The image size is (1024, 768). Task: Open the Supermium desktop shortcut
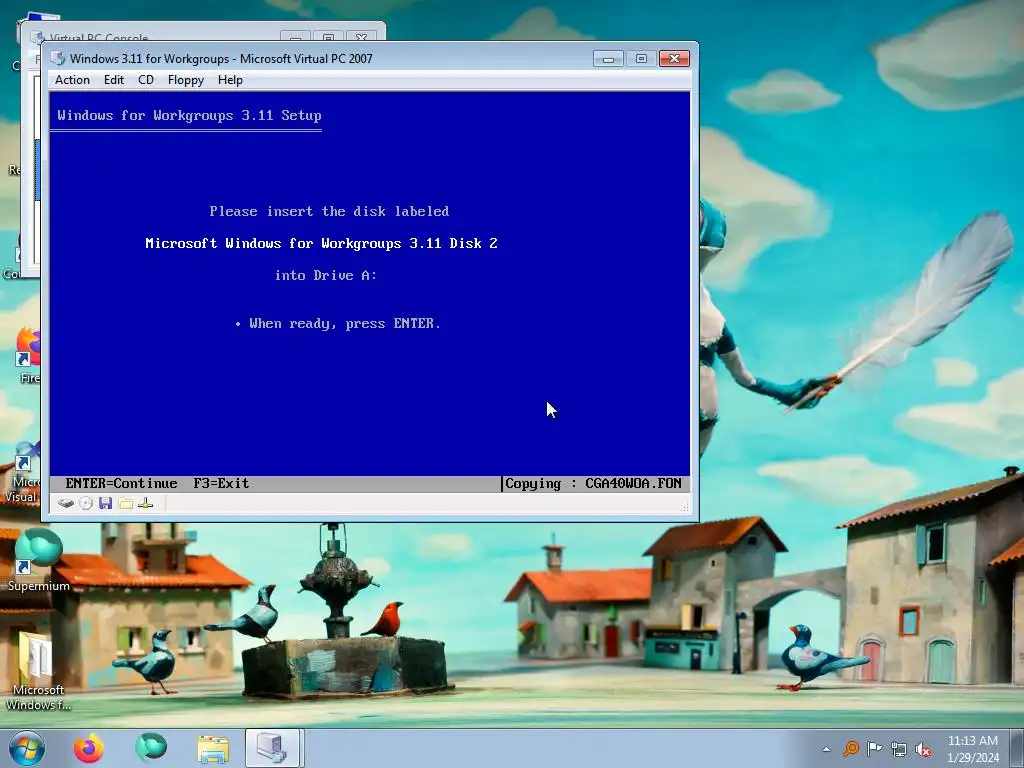point(38,560)
